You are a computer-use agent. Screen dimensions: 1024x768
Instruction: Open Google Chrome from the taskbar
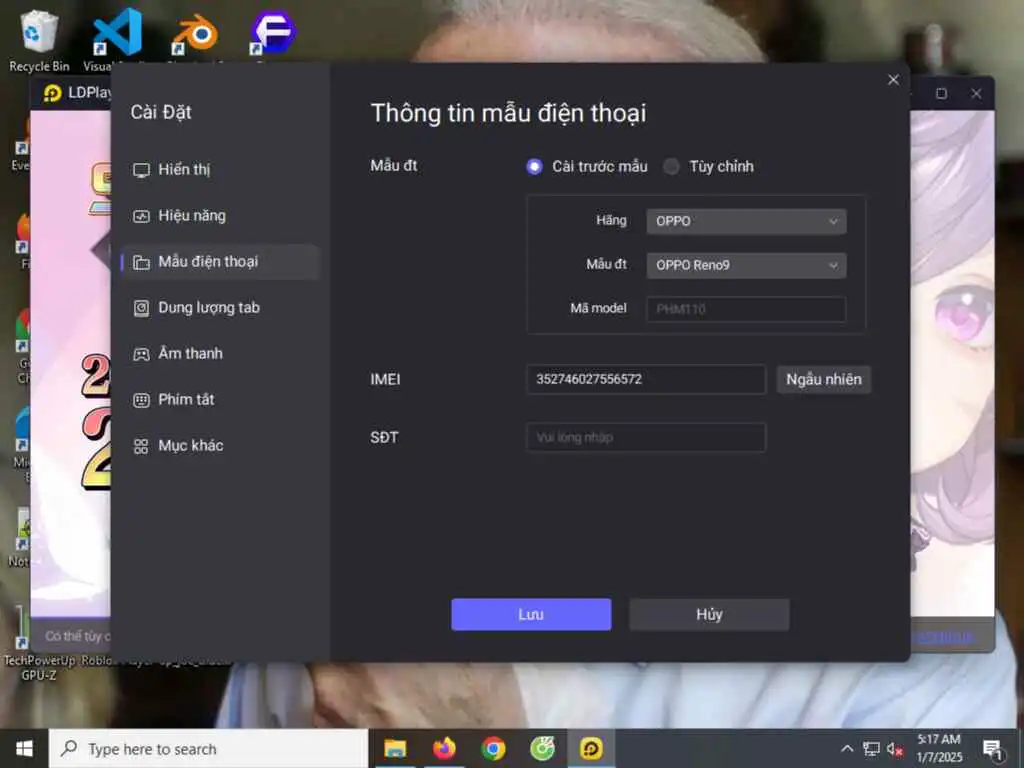coord(493,748)
